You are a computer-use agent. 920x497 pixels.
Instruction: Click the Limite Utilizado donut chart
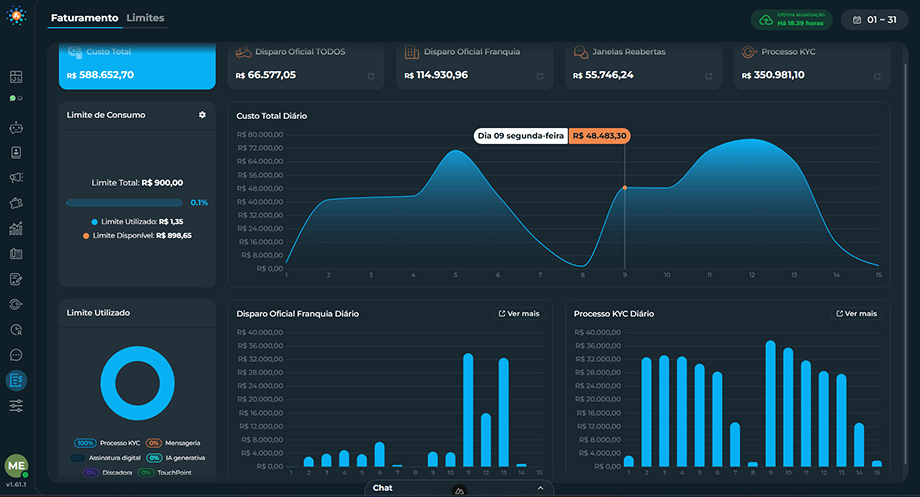coord(137,383)
